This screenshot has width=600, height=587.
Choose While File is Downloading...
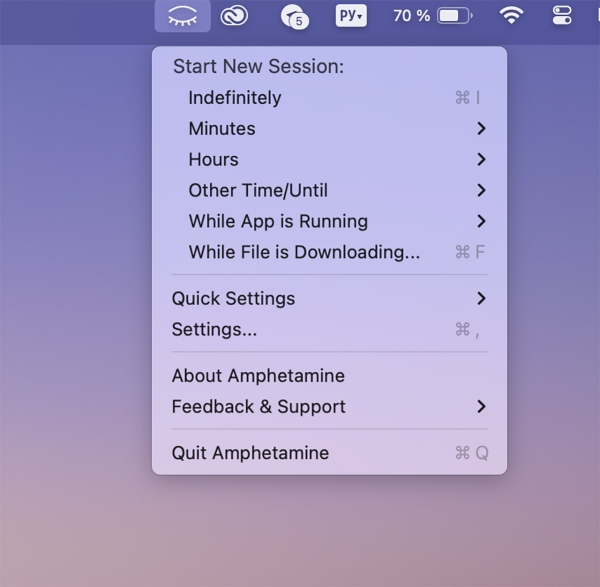[329, 252]
